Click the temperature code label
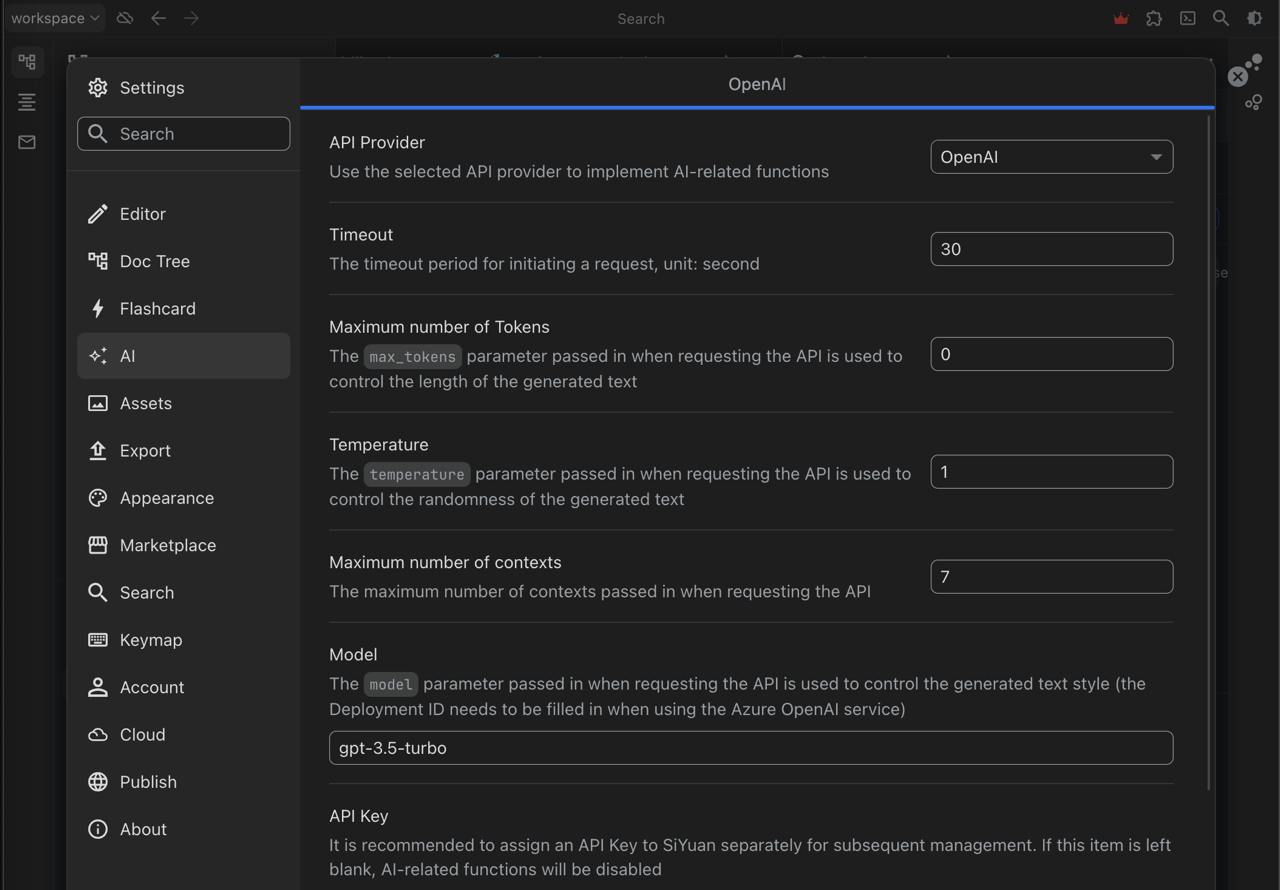Image resolution: width=1280 pixels, height=890 pixels. tap(417, 474)
